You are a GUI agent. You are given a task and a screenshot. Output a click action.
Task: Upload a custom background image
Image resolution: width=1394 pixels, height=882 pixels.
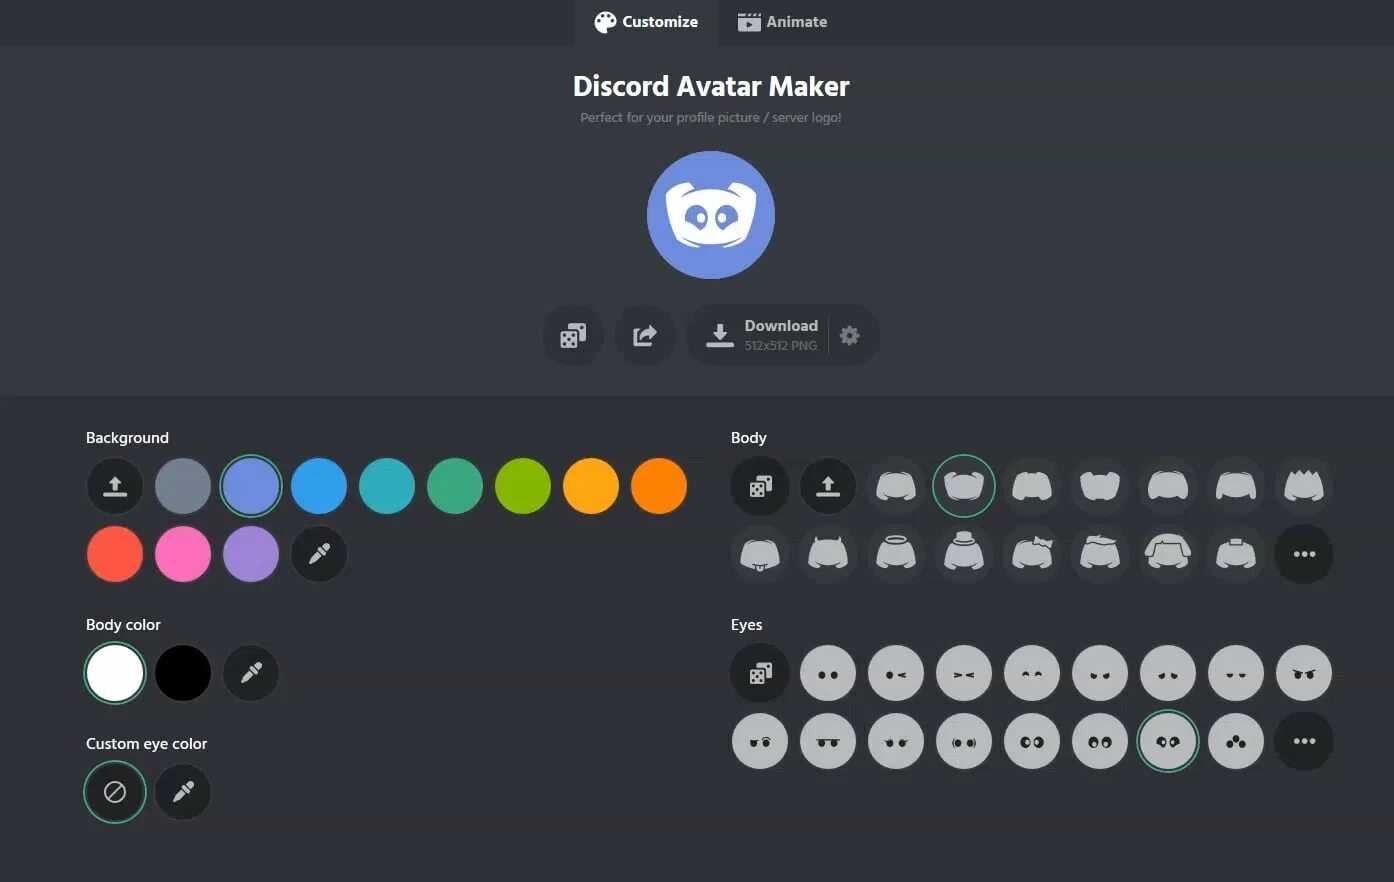(x=115, y=486)
